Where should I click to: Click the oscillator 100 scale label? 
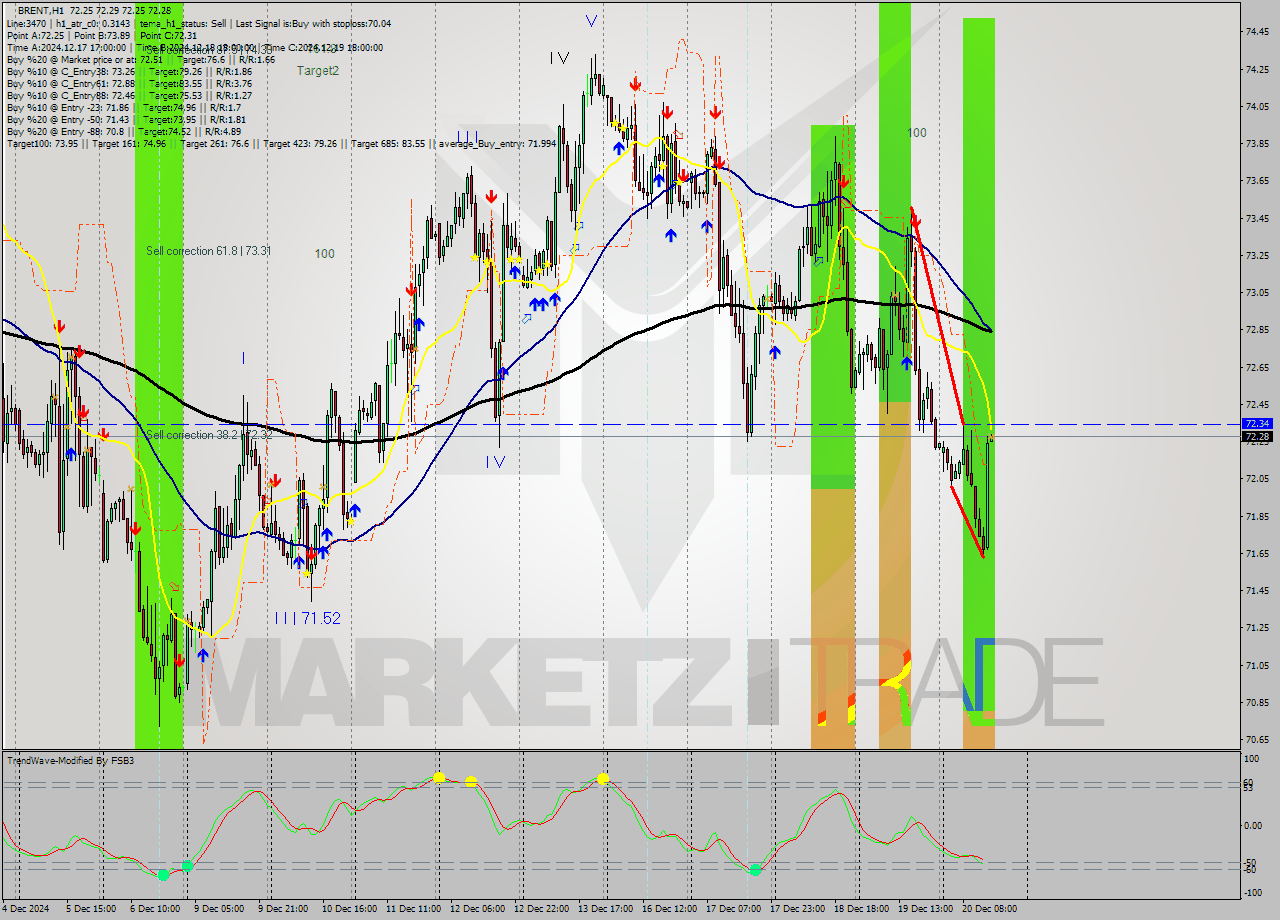tap(1252, 760)
